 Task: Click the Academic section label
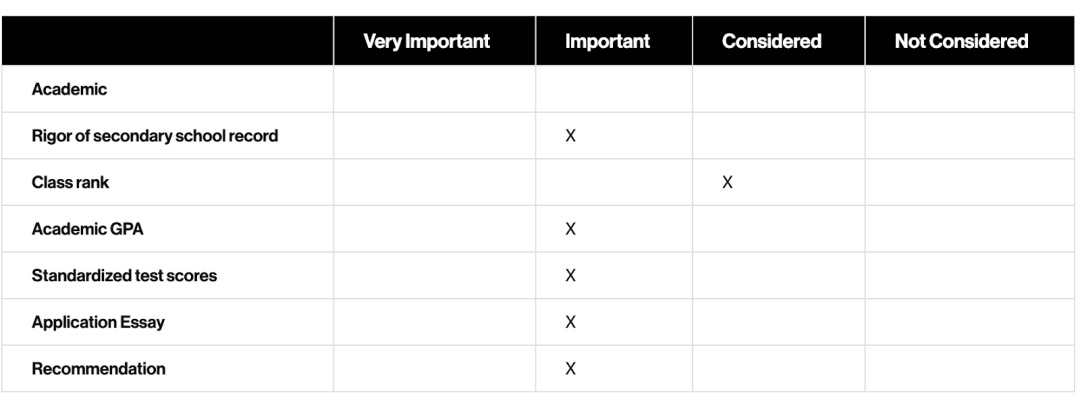point(69,90)
